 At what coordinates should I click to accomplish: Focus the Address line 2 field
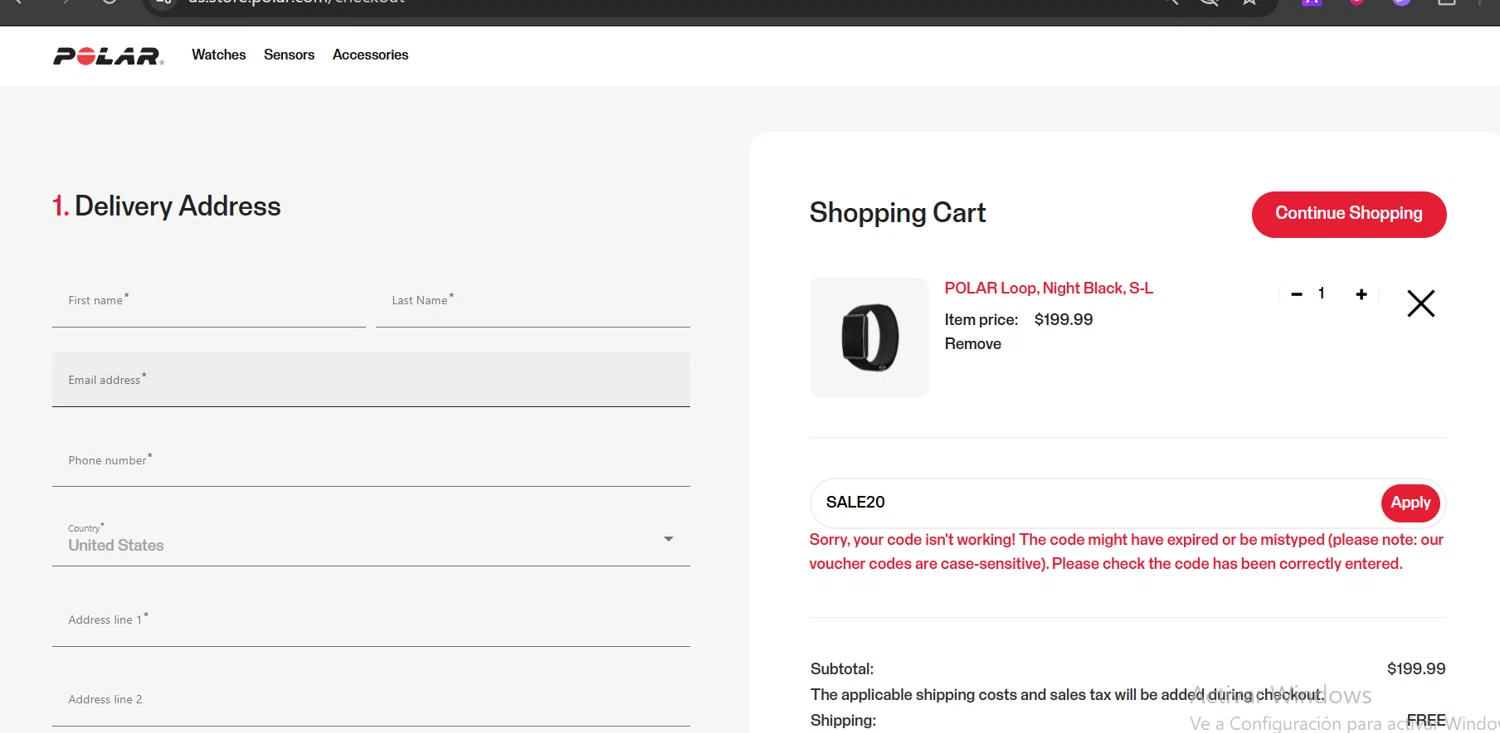tap(371, 700)
